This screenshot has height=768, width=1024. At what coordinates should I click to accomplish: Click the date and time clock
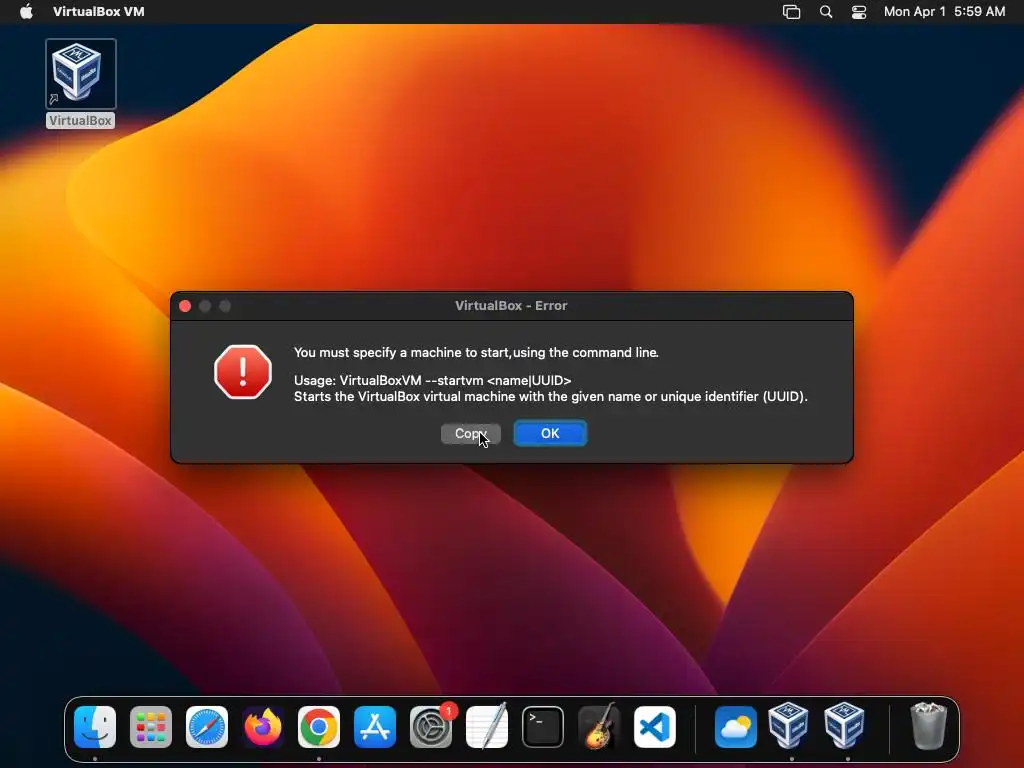tap(944, 12)
